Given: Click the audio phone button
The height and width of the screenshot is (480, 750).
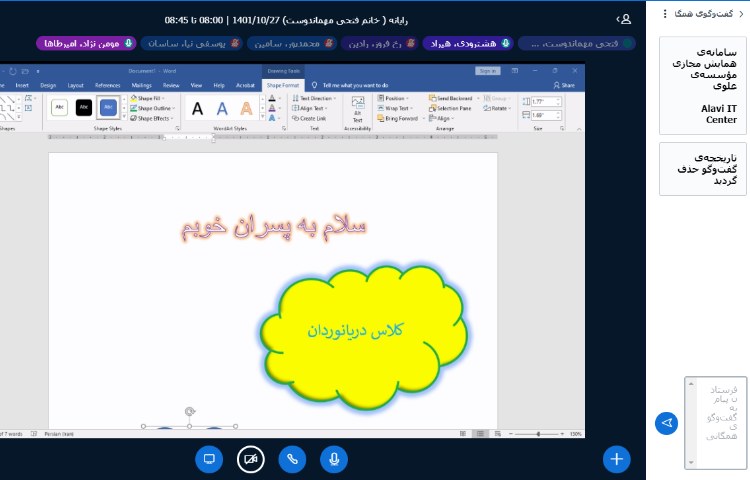Looking at the screenshot, I should pyautogui.click(x=292, y=459).
